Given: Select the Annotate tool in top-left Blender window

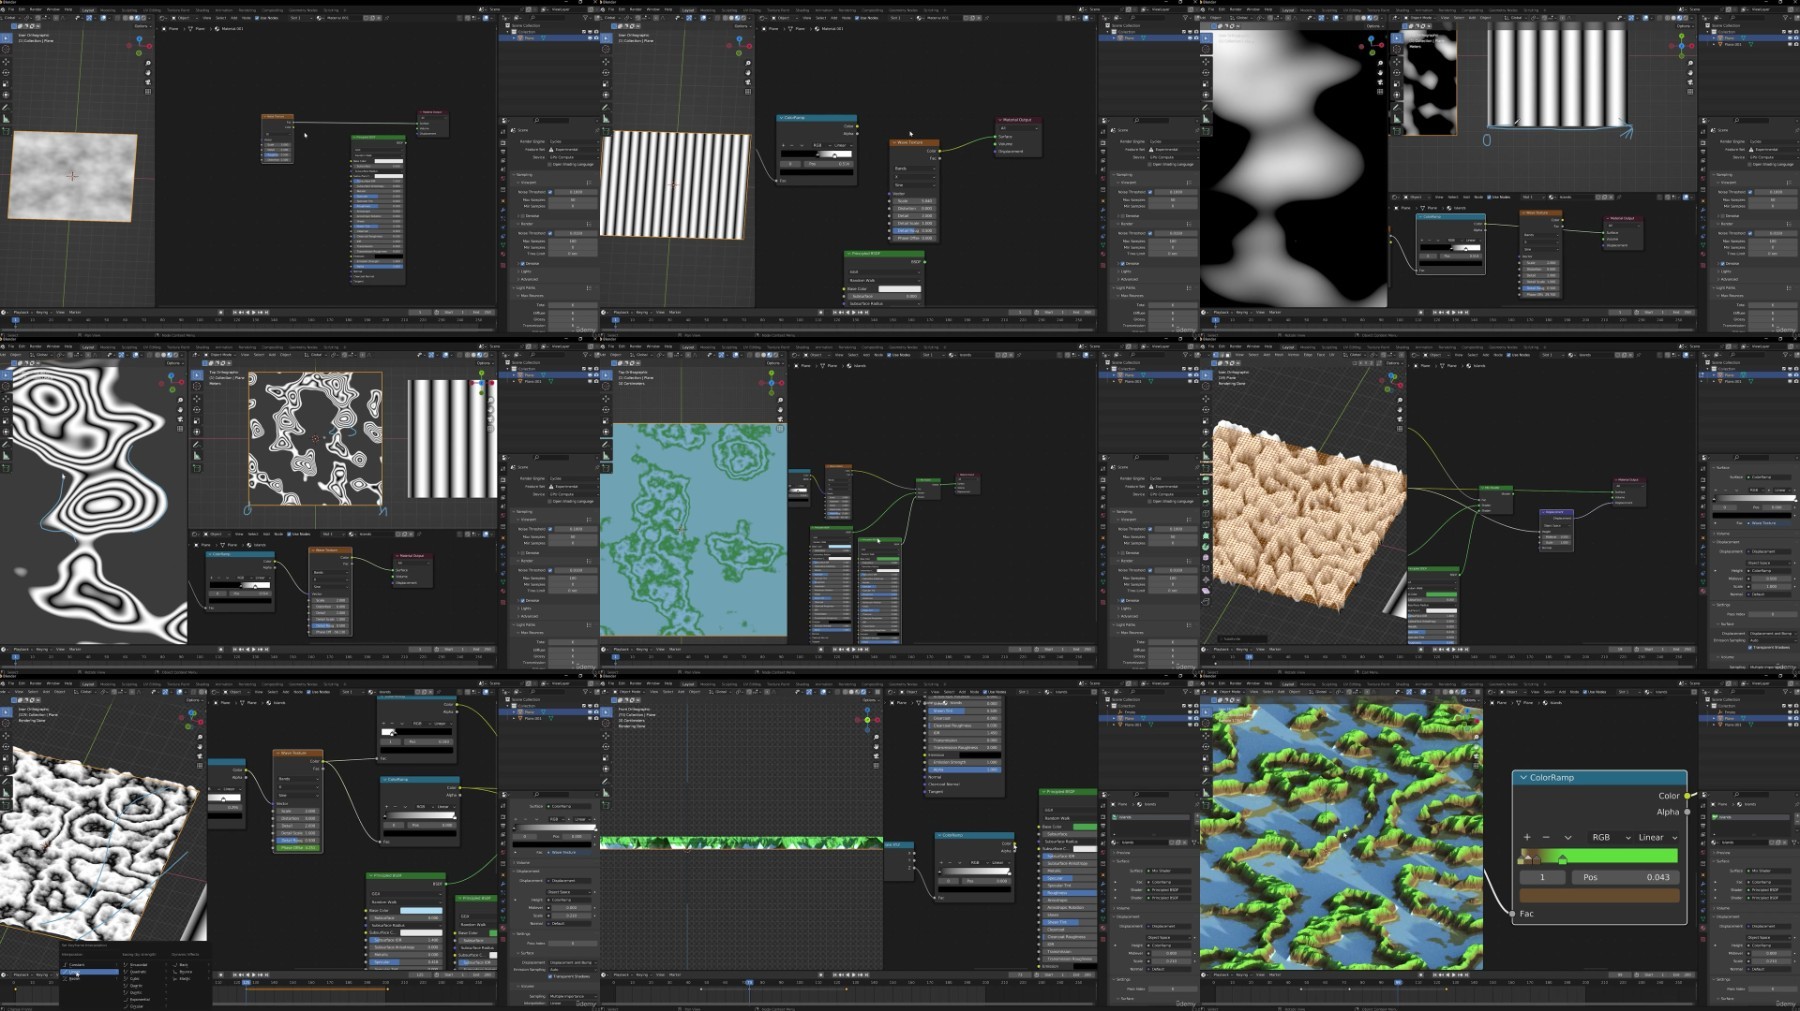Looking at the screenshot, I should coord(6,107).
